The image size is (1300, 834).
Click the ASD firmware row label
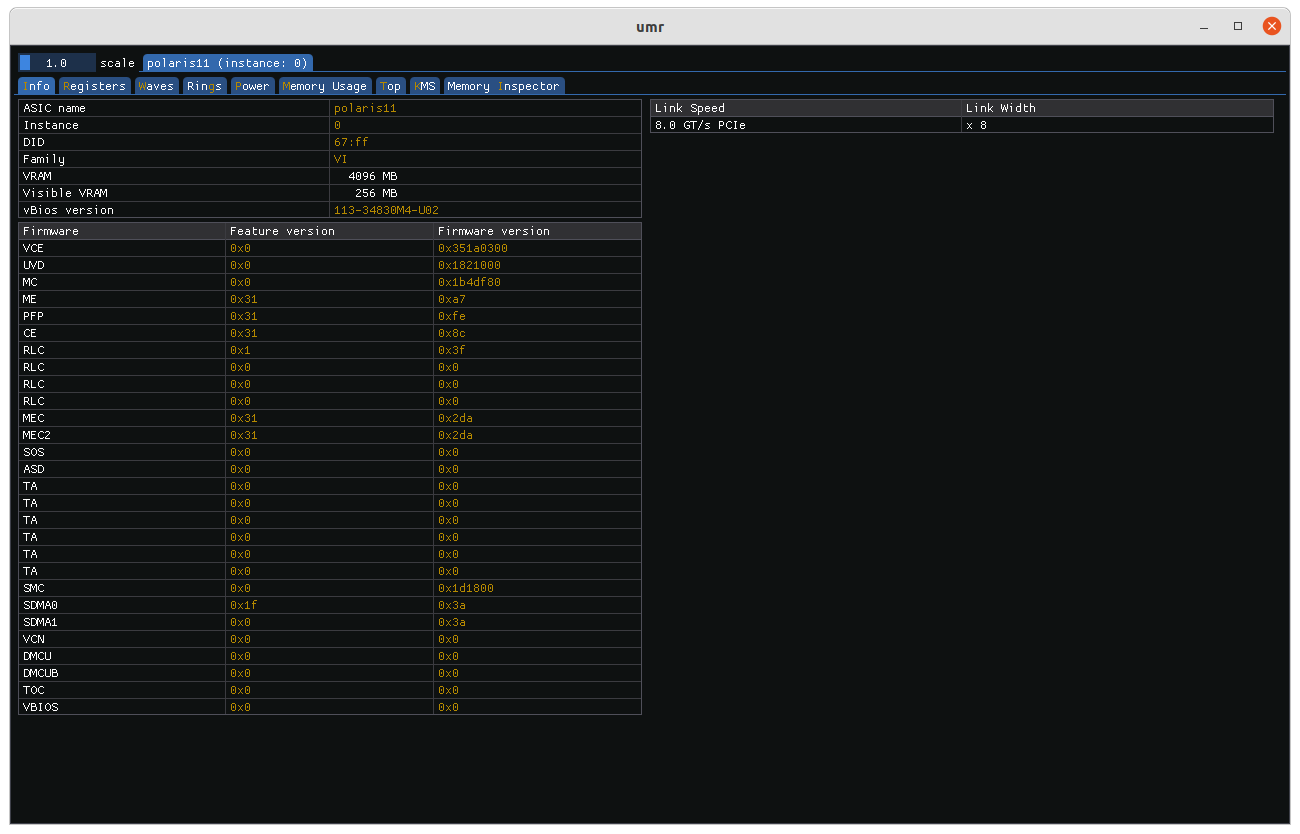coord(34,469)
